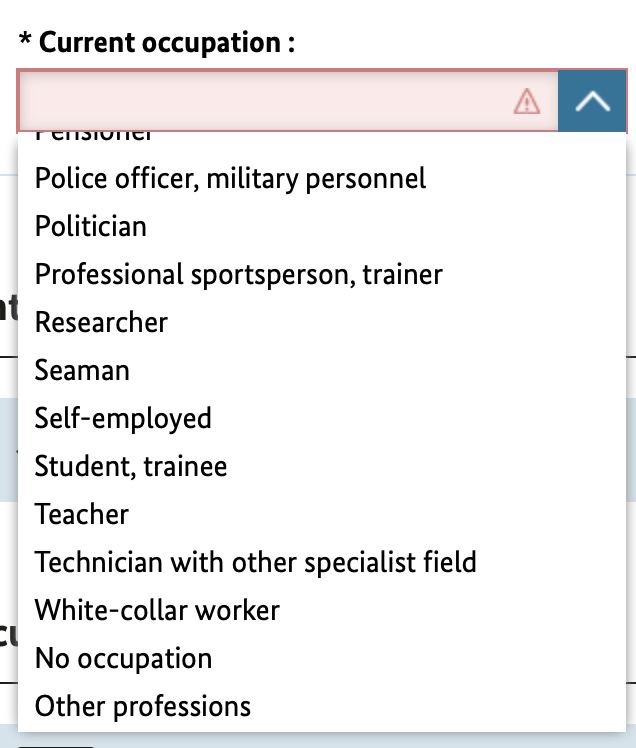Choose Other professions option
The width and height of the screenshot is (636, 748).
(x=143, y=707)
